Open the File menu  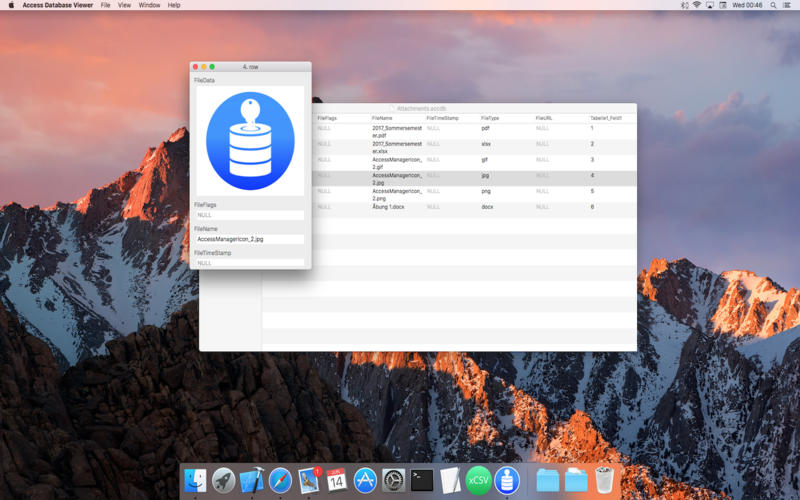(105, 5)
